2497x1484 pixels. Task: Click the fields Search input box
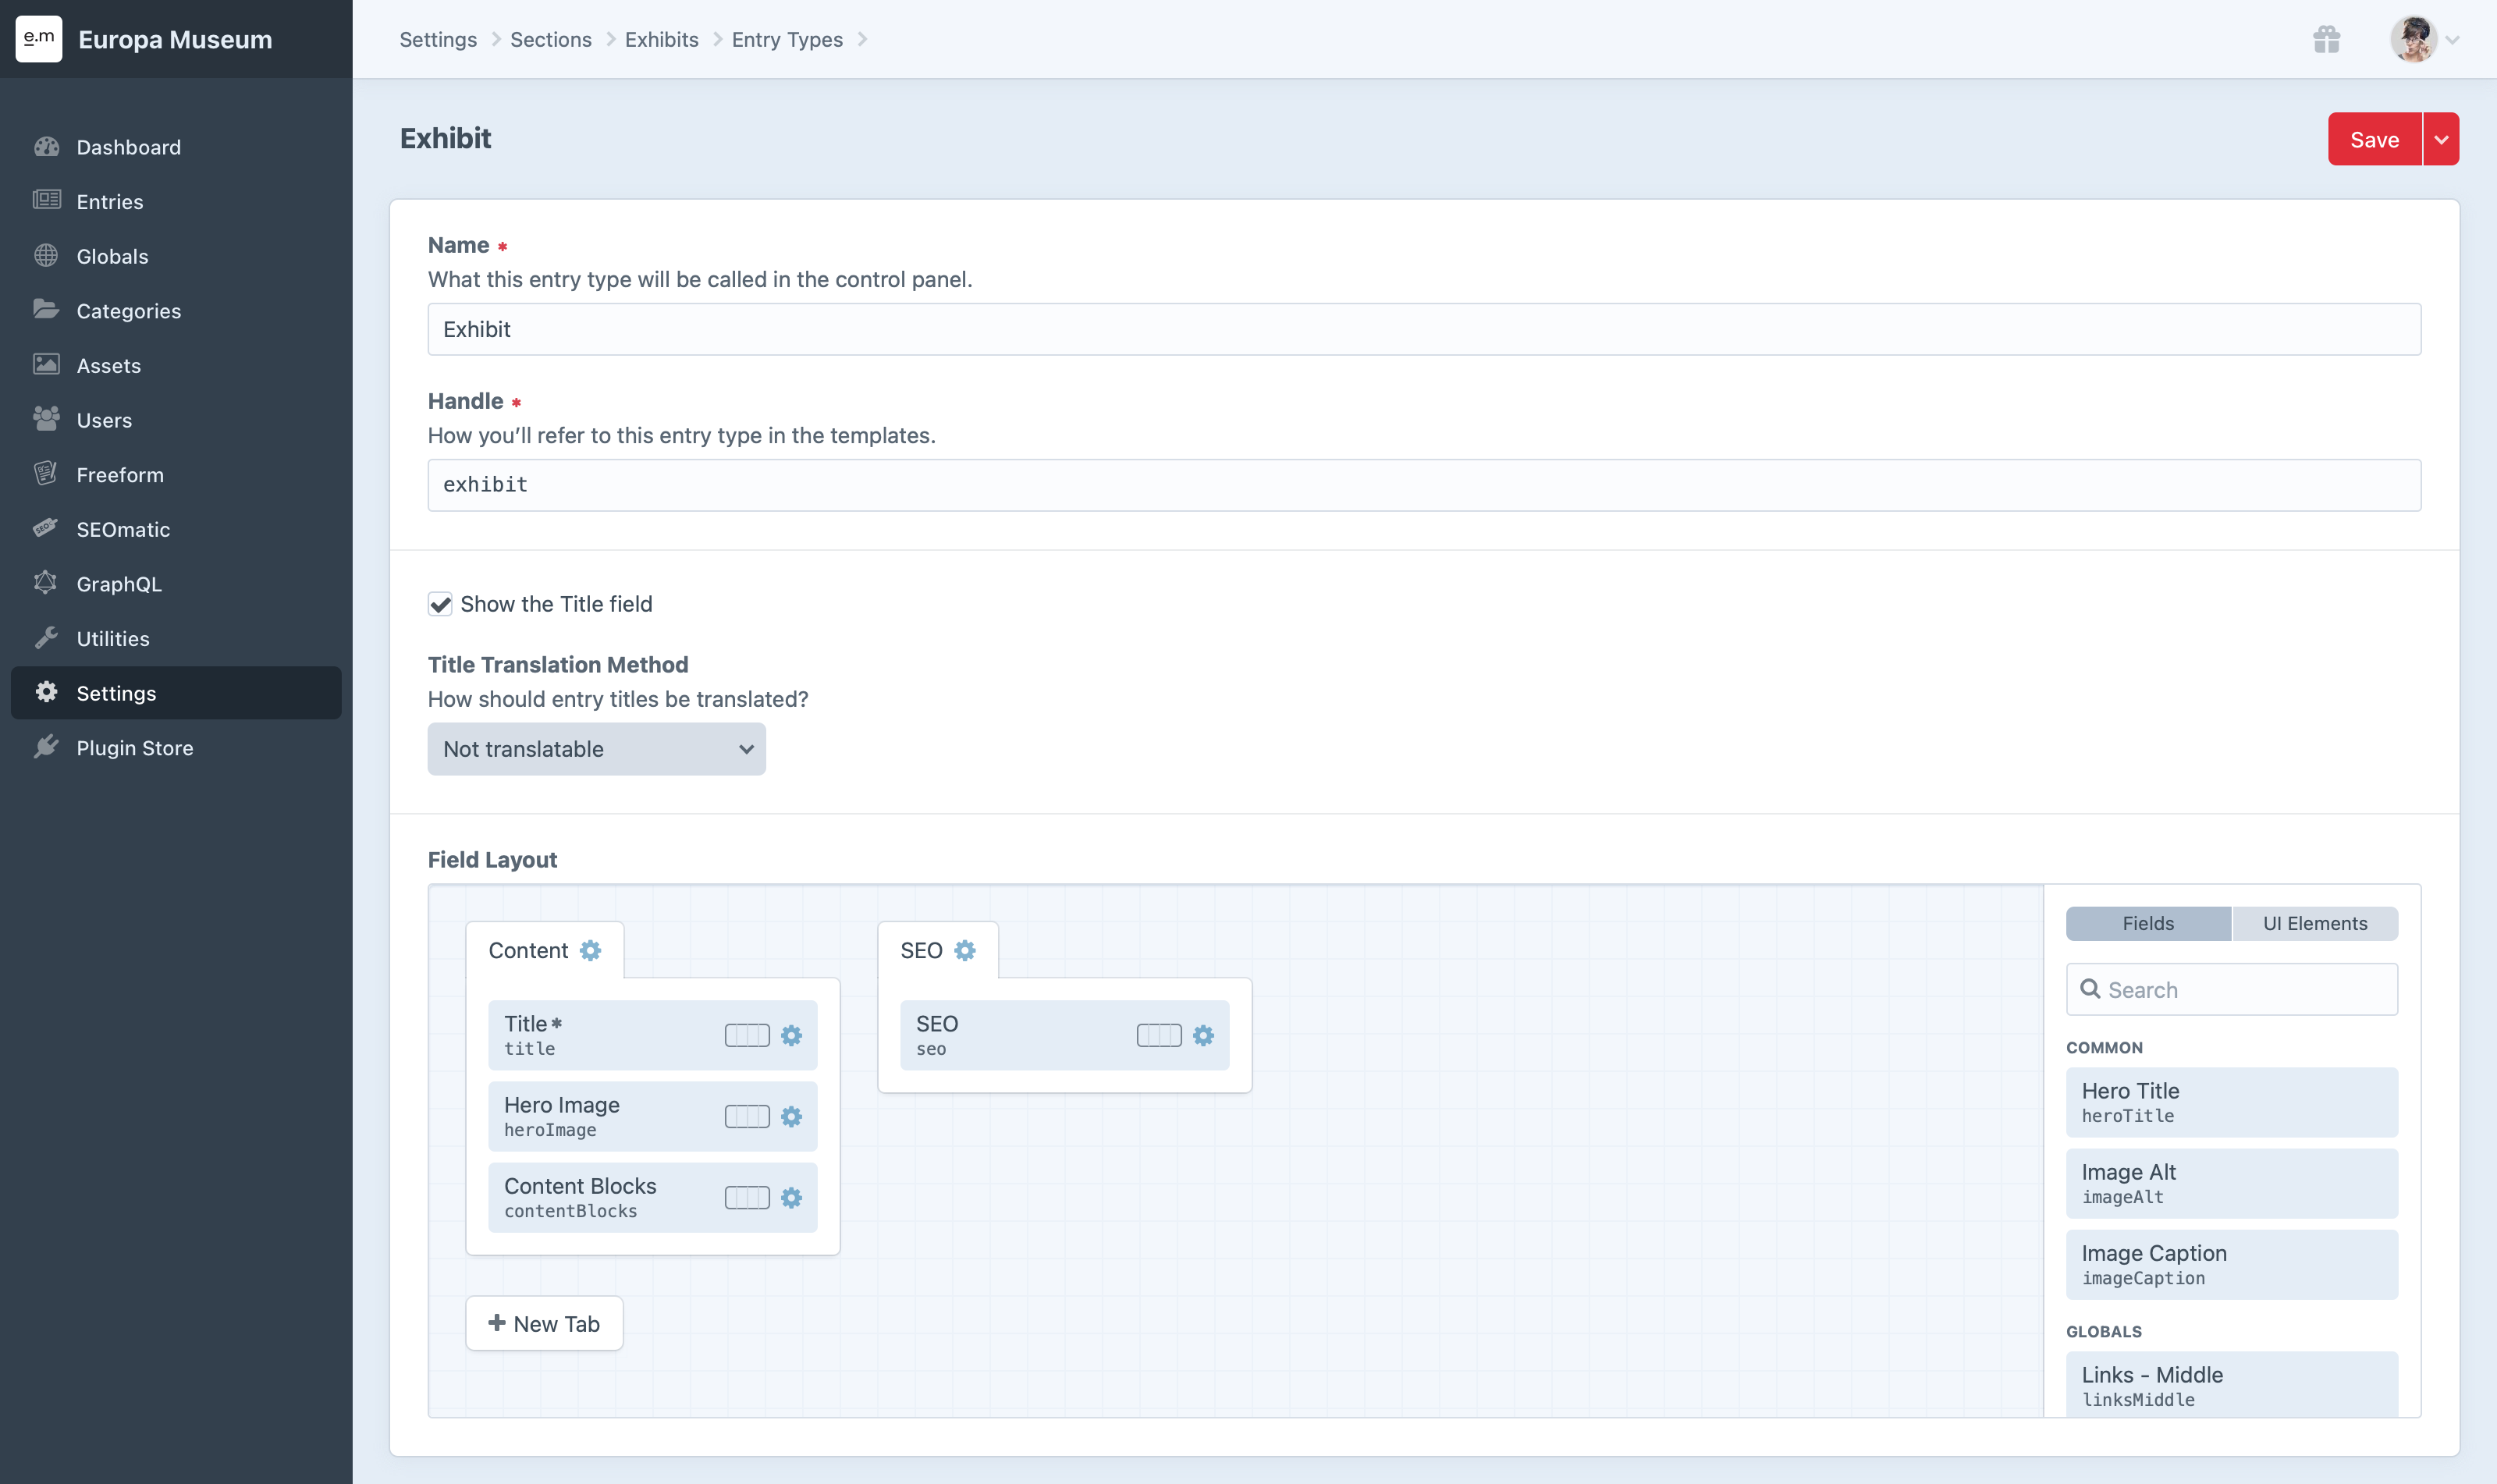(x=2240, y=989)
